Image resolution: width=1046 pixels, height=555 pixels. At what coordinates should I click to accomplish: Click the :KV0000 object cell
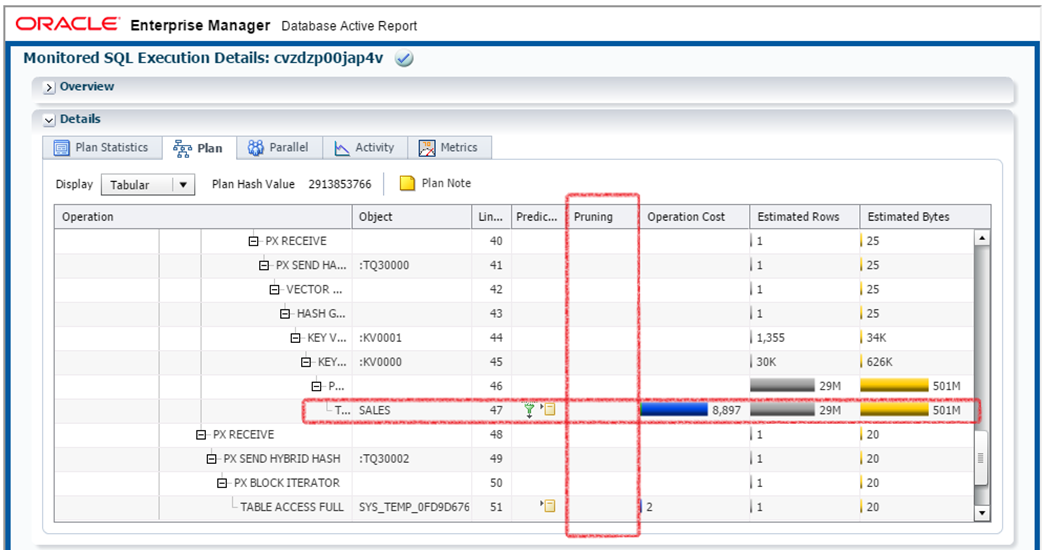380,362
